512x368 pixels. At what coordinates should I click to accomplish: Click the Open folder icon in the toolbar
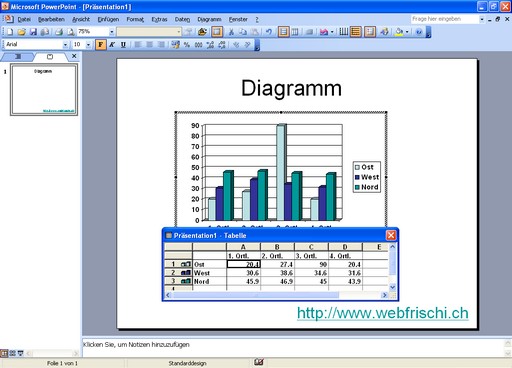tap(21, 32)
